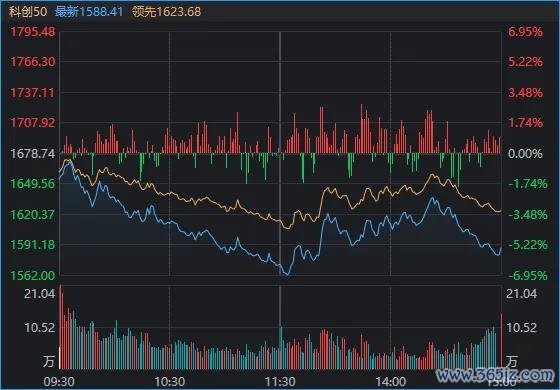Select the 最新1588.41 latest price label
Image resolution: width=560 pixels, height=390 pixels.
click(x=89, y=12)
